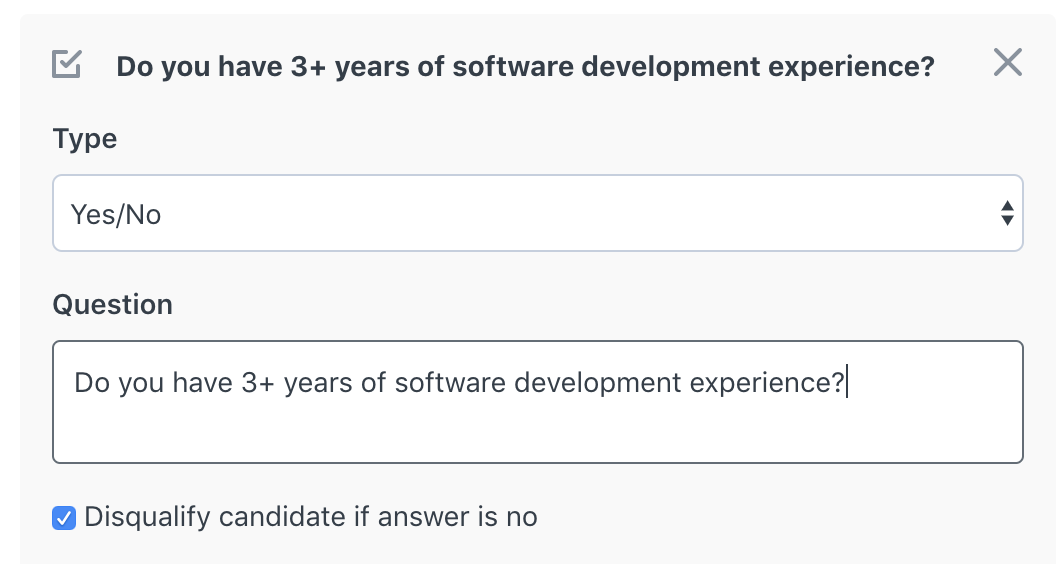Click the word development in the heading

coord(670,67)
